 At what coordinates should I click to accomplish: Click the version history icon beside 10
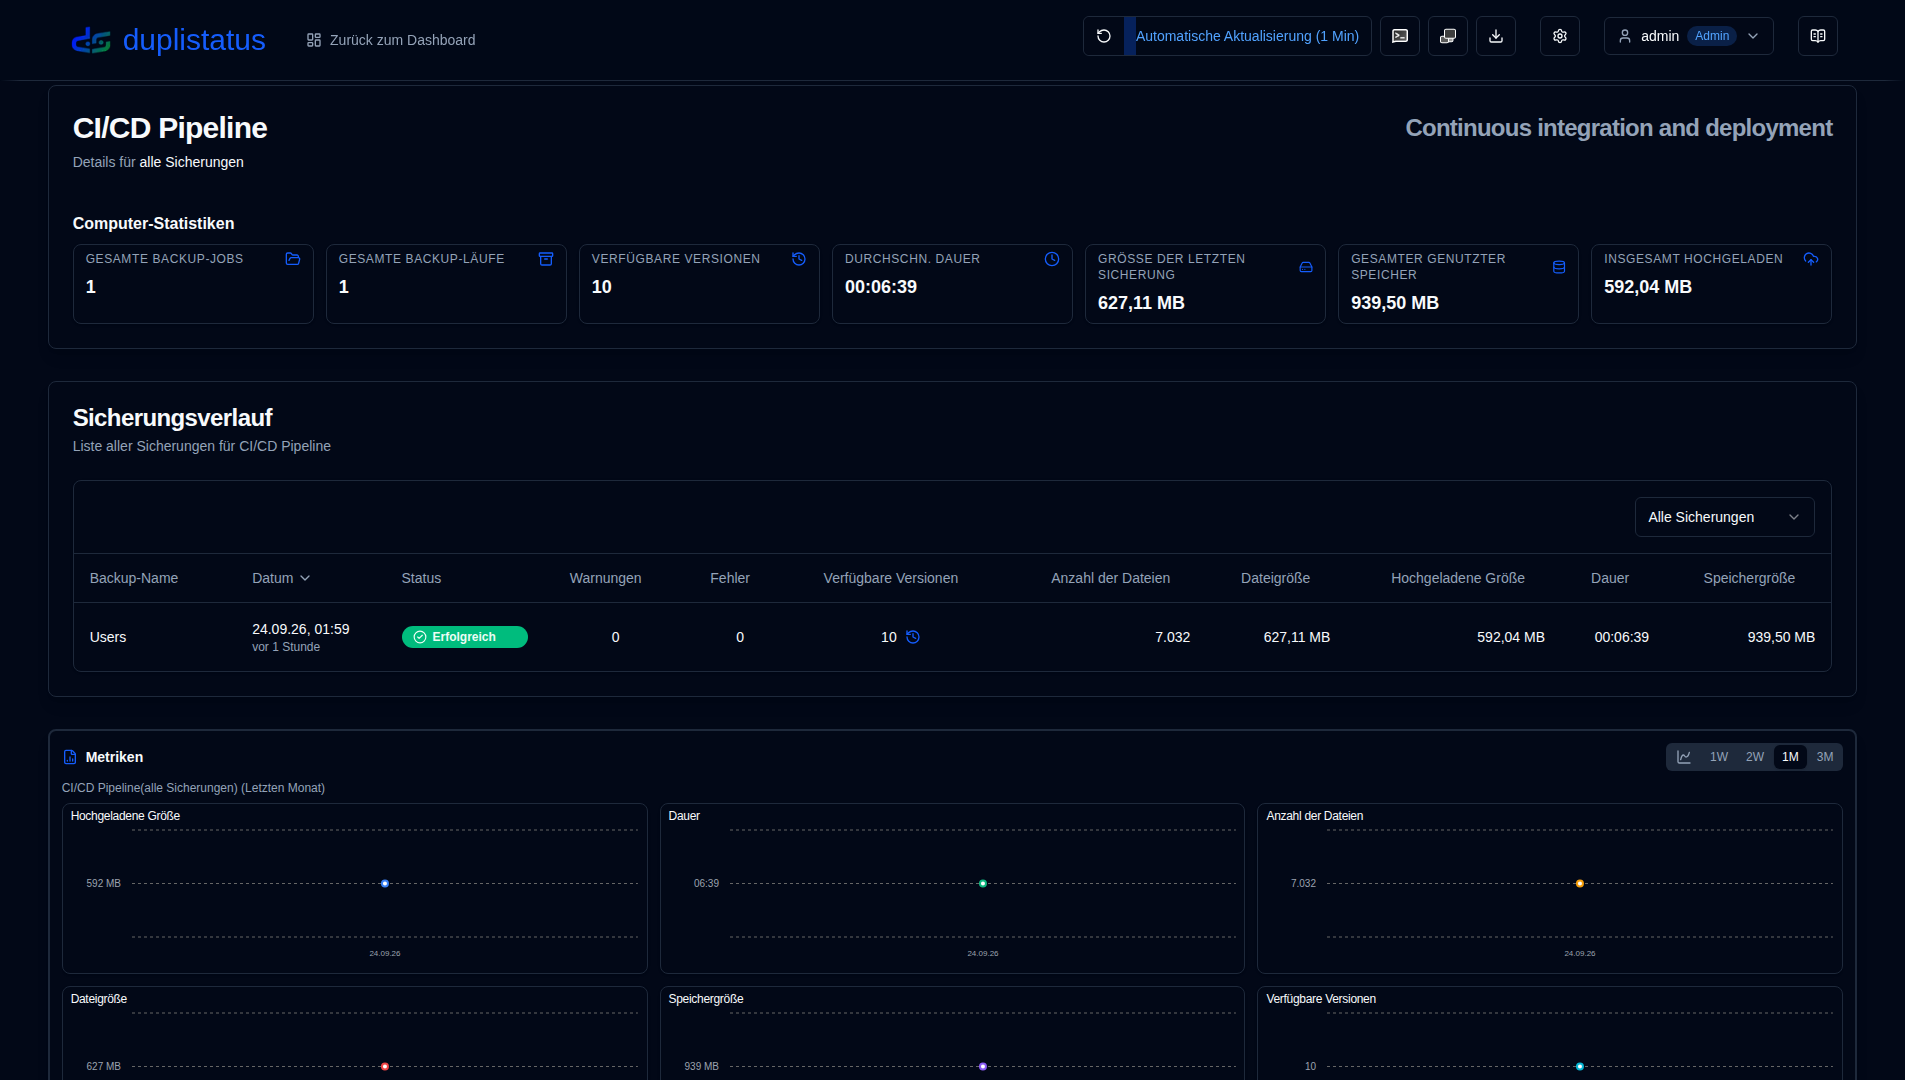coord(913,637)
